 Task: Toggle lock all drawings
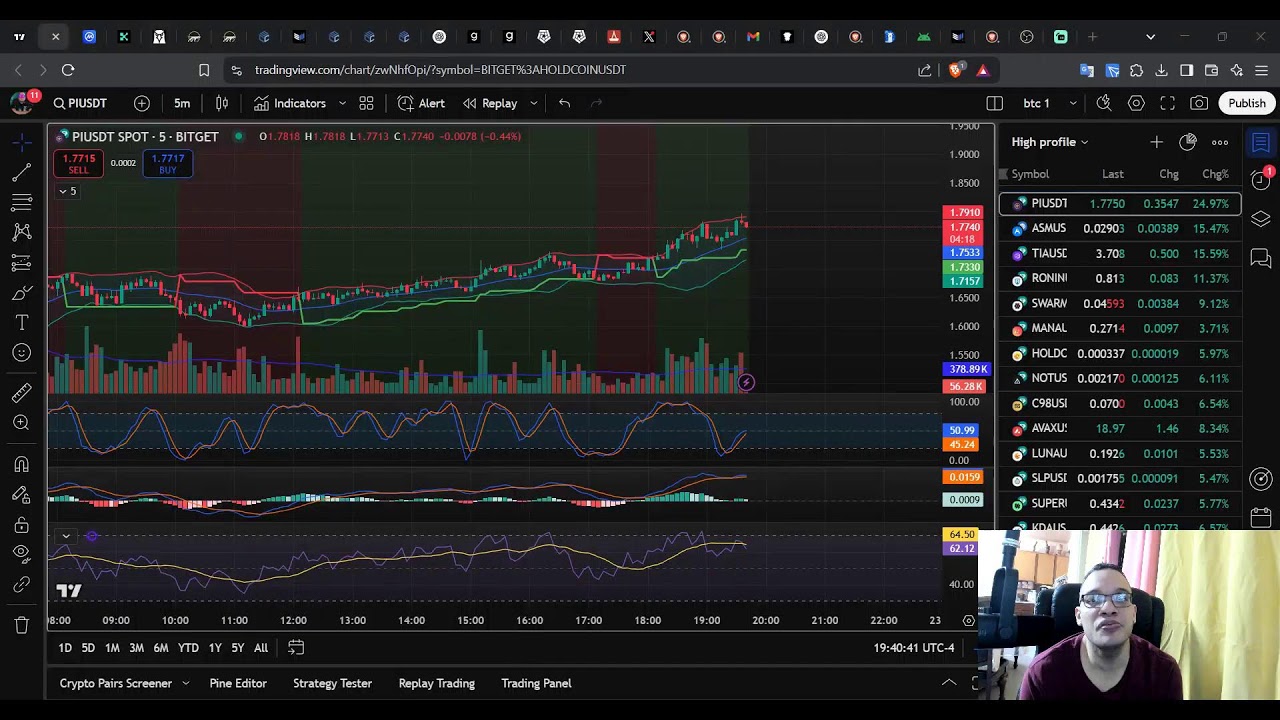tap(22, 524)
